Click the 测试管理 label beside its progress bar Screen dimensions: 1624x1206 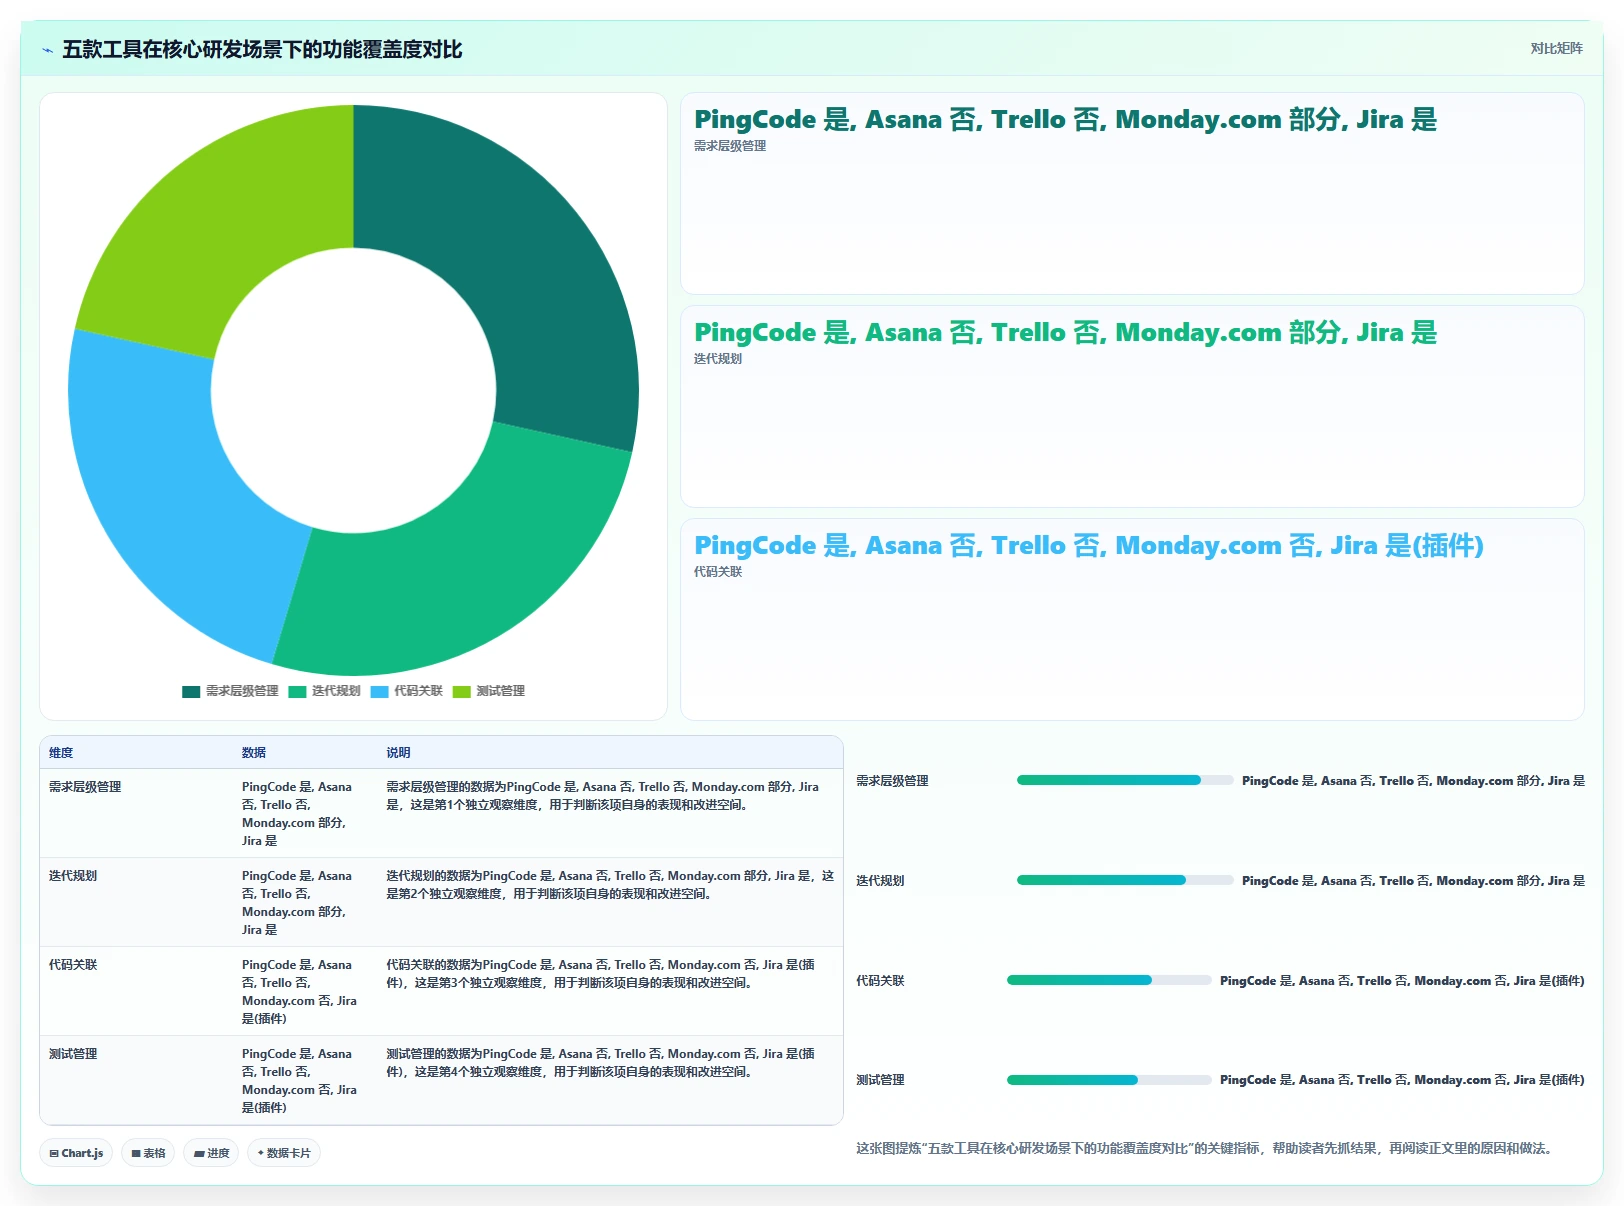point(880,1080)
